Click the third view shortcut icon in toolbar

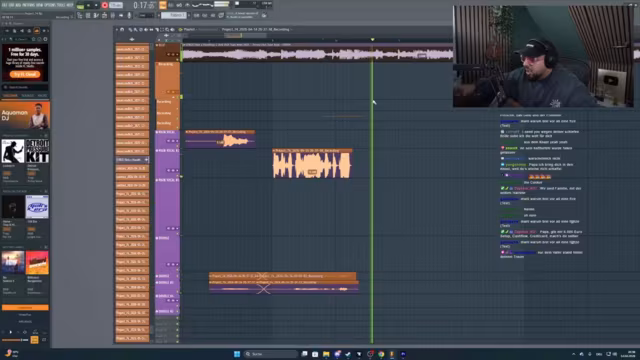coord(96,15)
